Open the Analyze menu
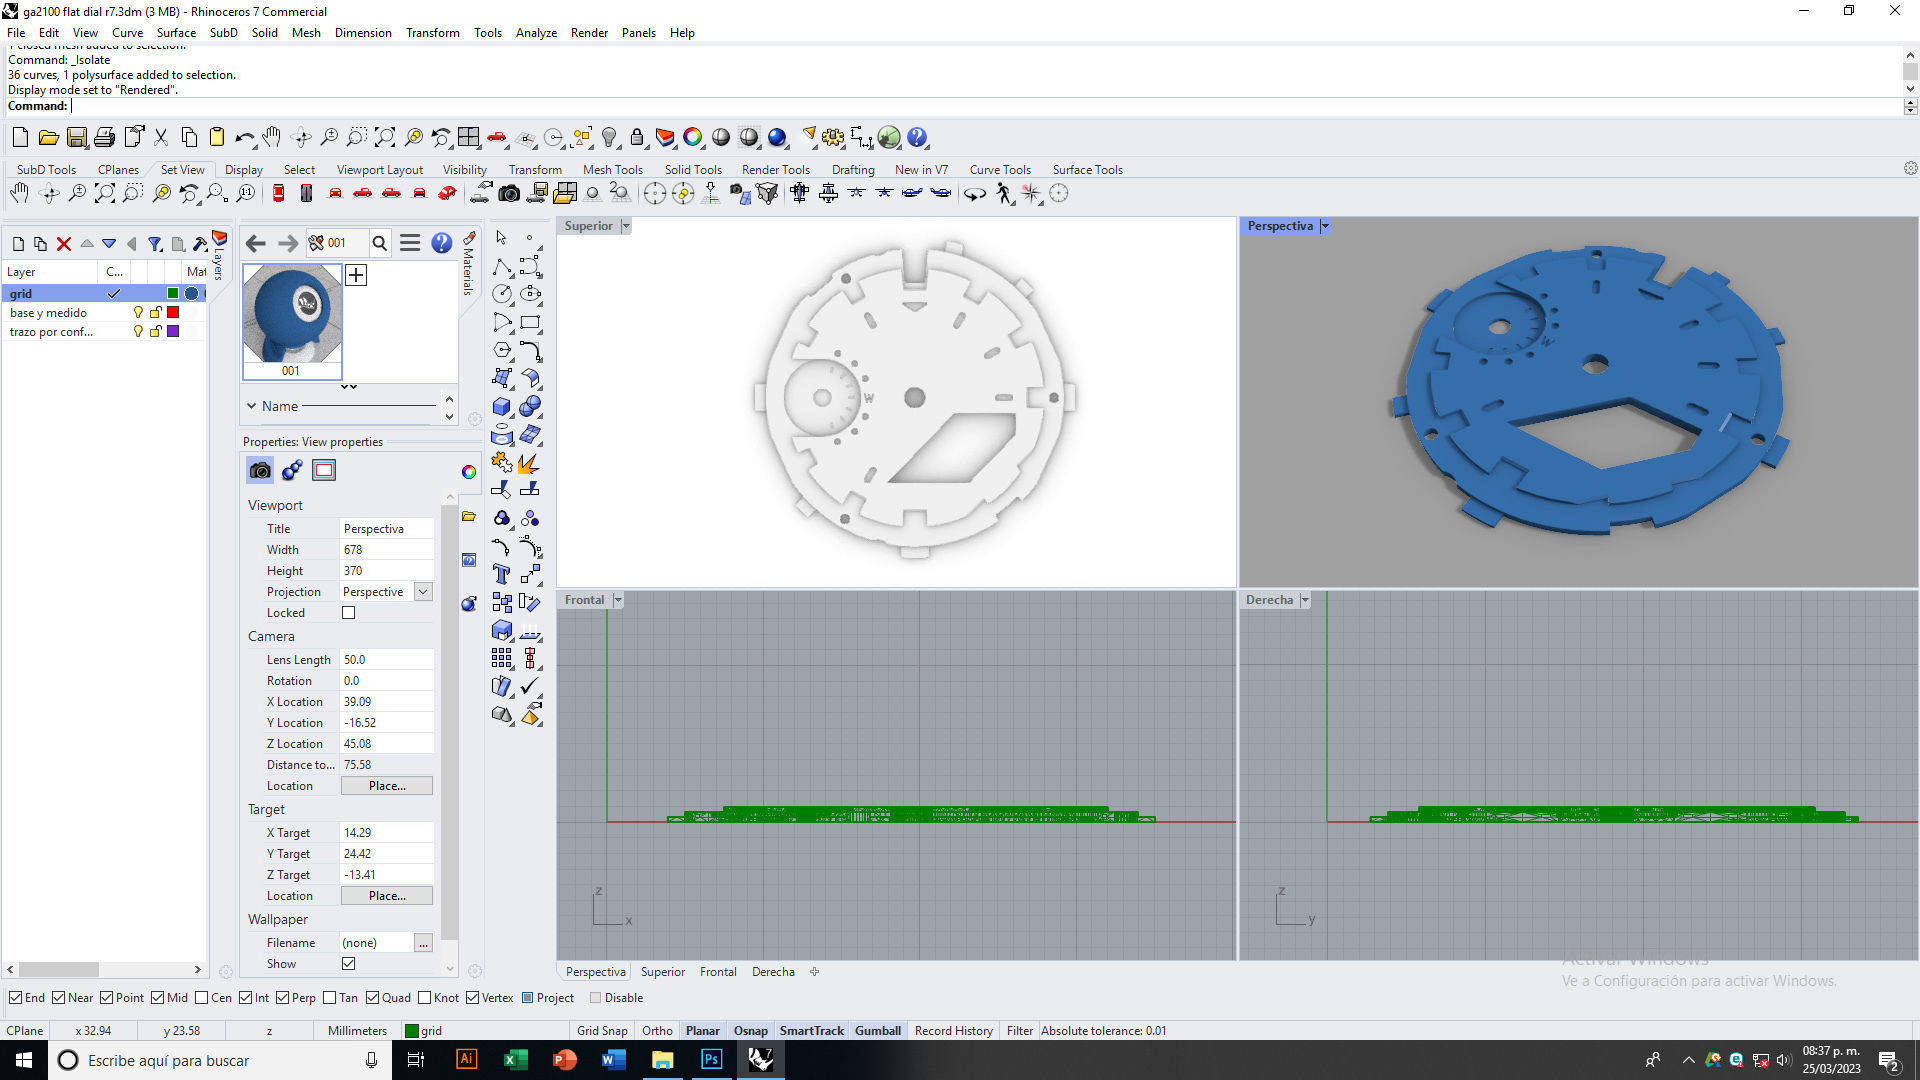 [x=536, y=32]
